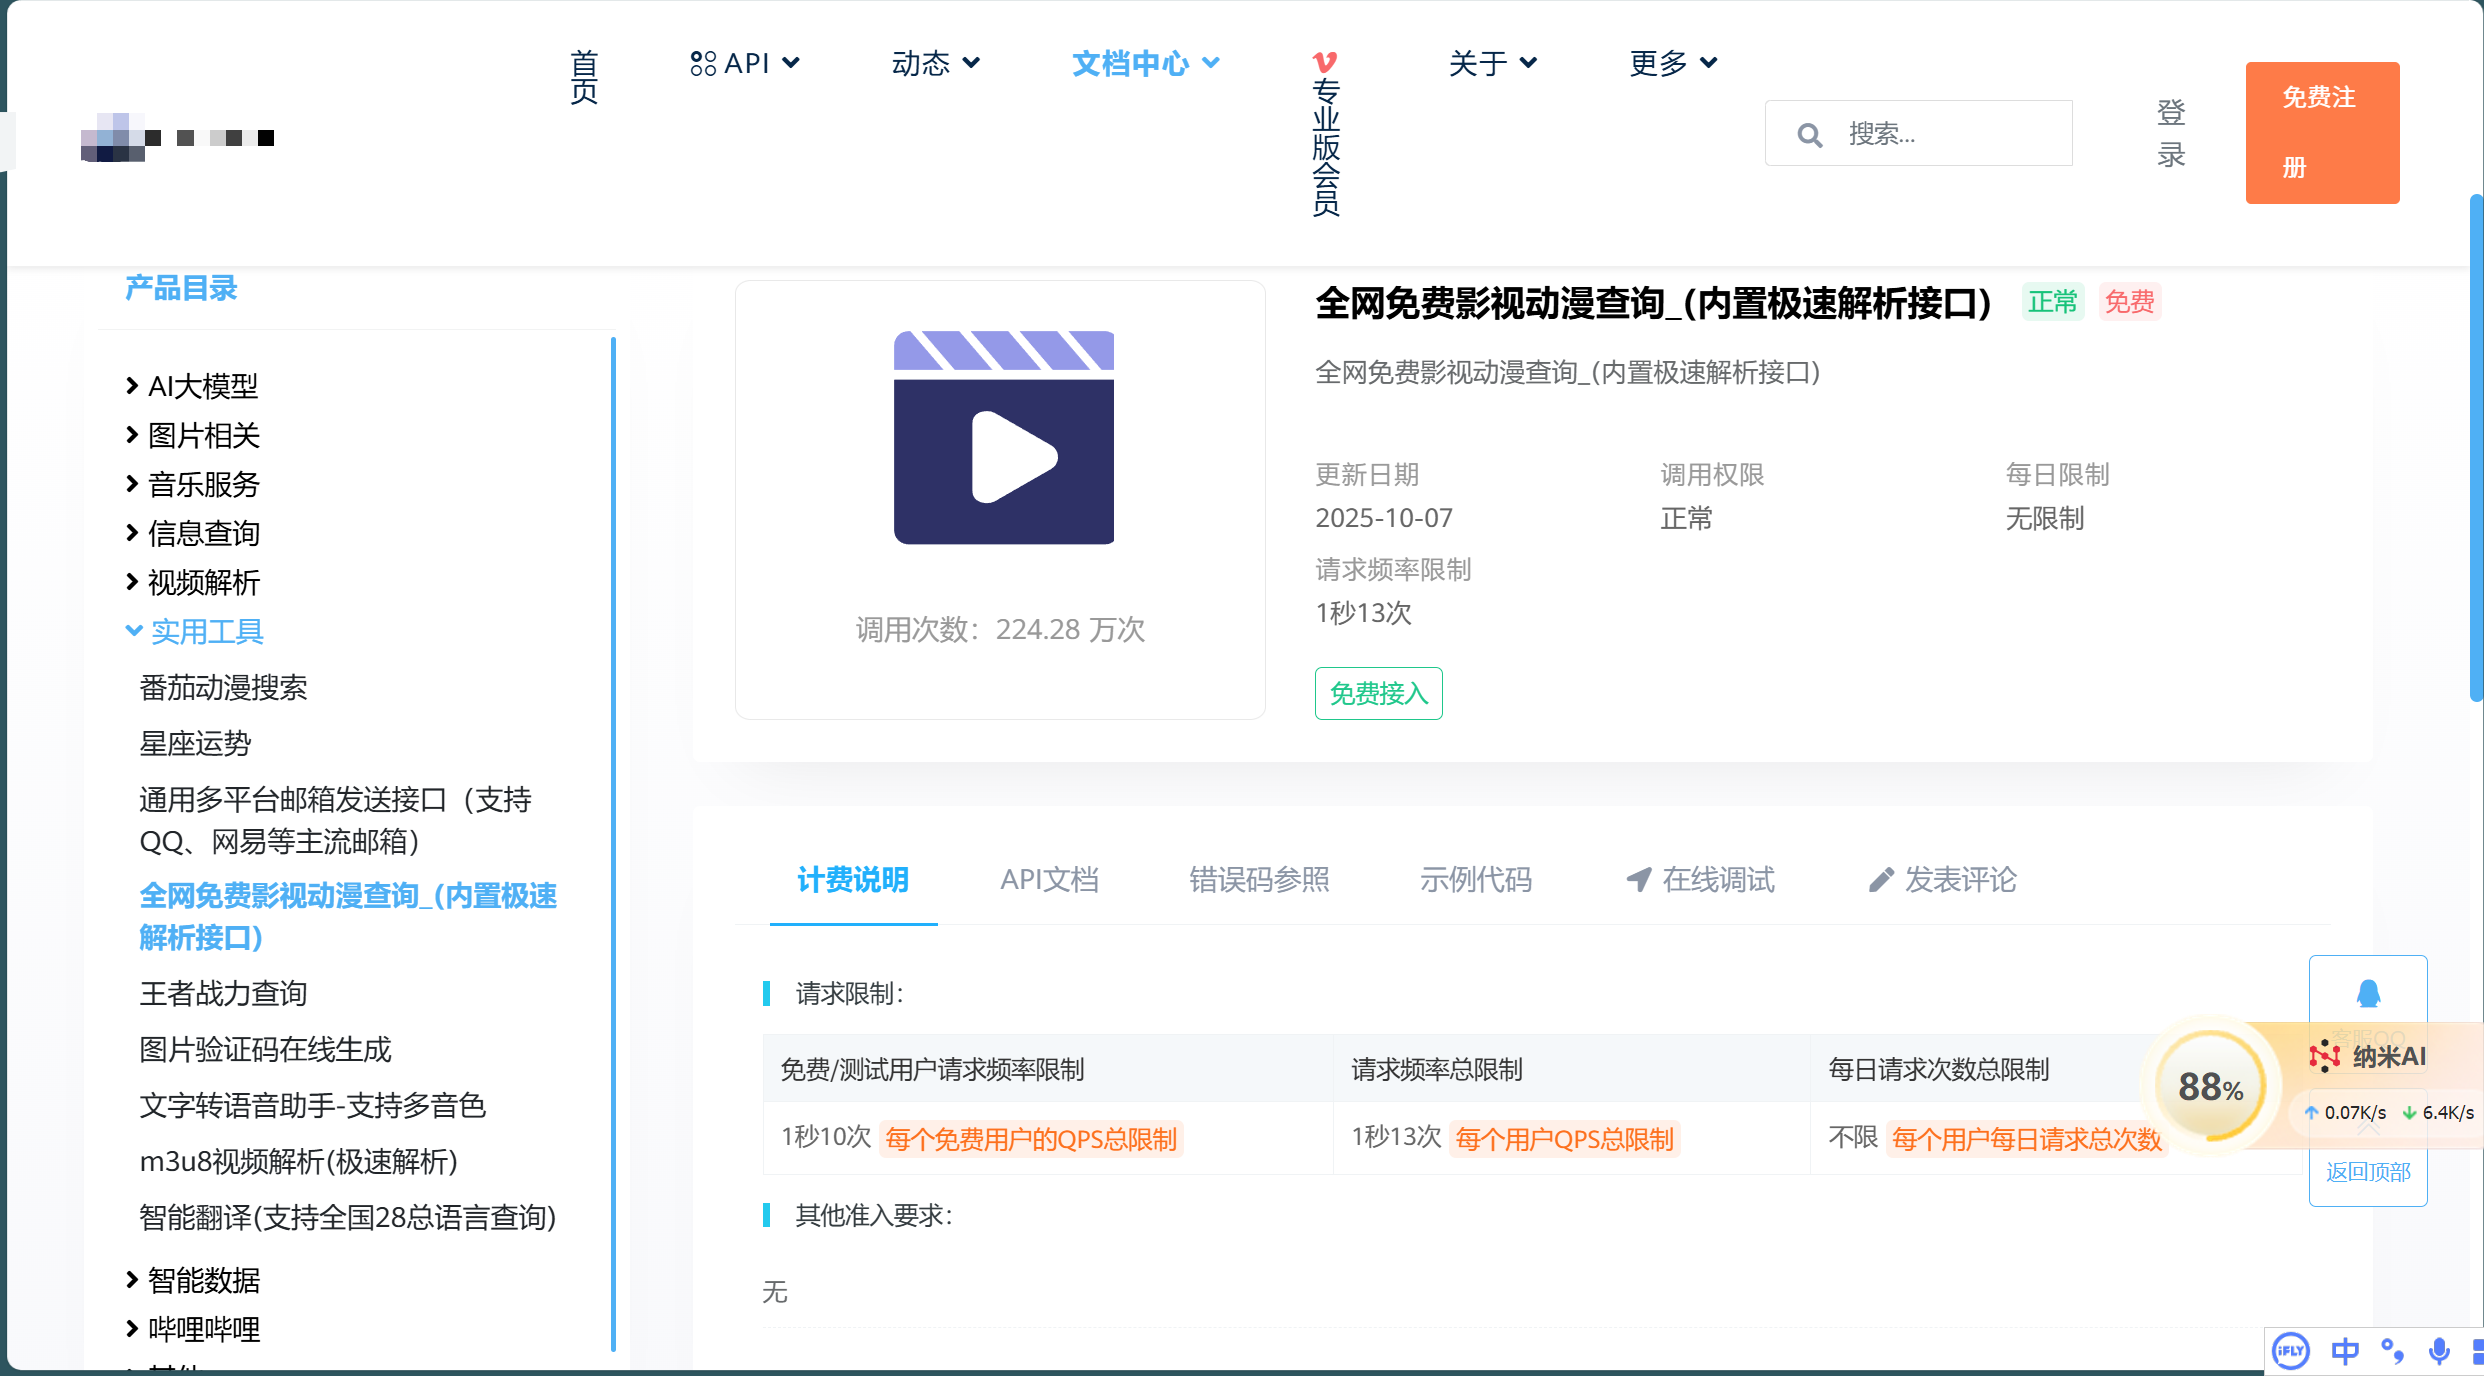Screen dimensions: 2484x1376
Task: Open m3u8视频解析(极速解析) item
Action: point(298,1162)
